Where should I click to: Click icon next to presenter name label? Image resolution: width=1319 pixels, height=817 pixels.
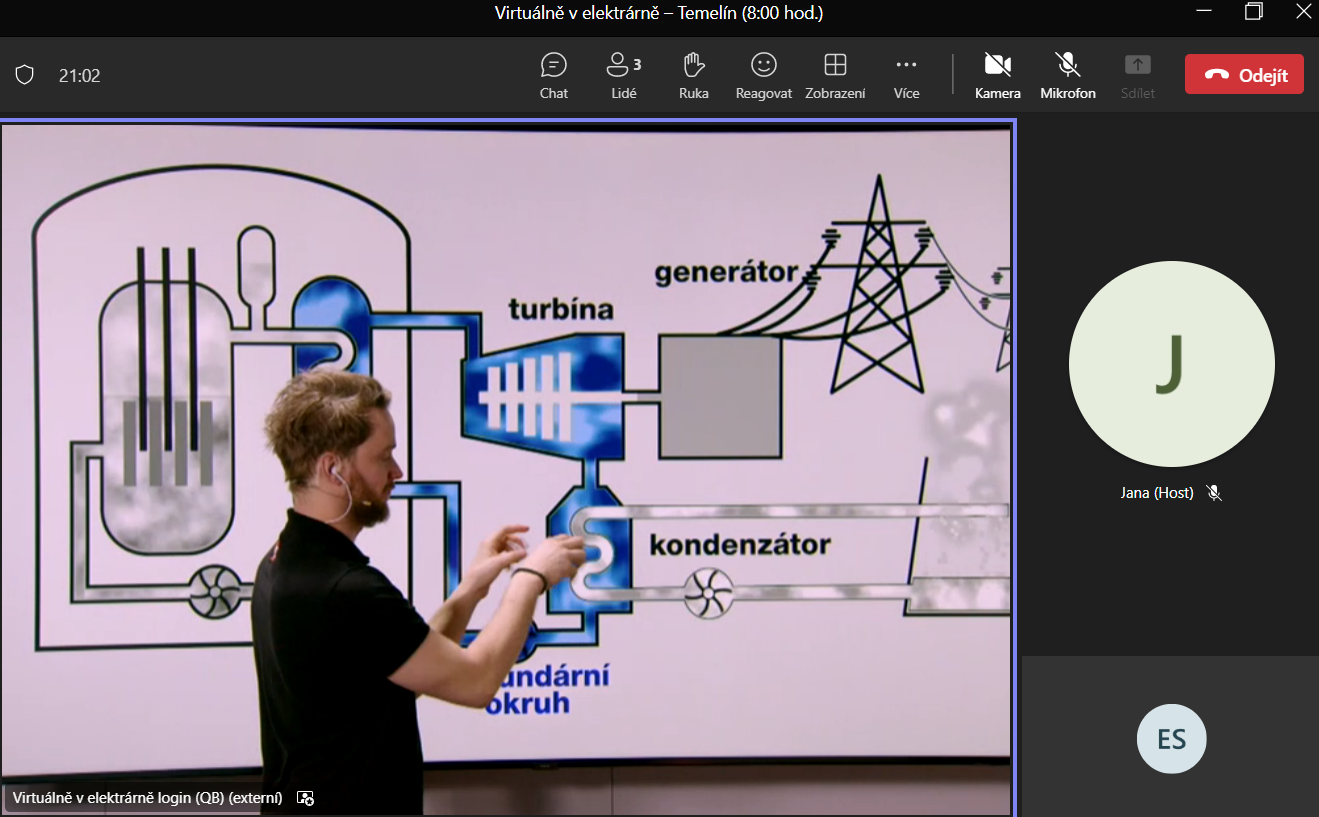coord(306,798)
